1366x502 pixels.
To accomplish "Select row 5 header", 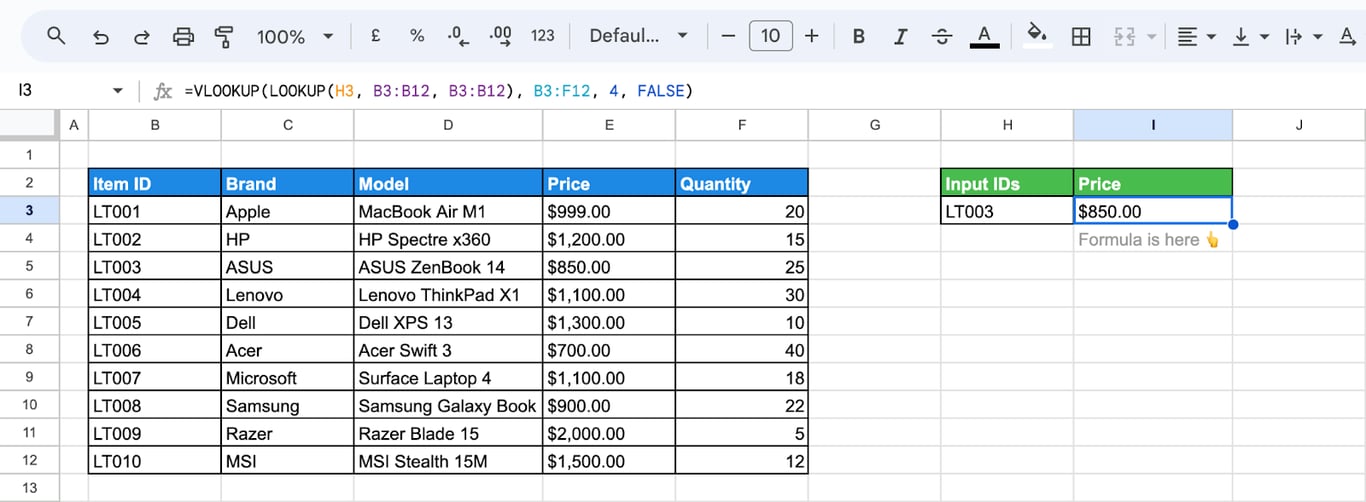I will coord(29,267).
